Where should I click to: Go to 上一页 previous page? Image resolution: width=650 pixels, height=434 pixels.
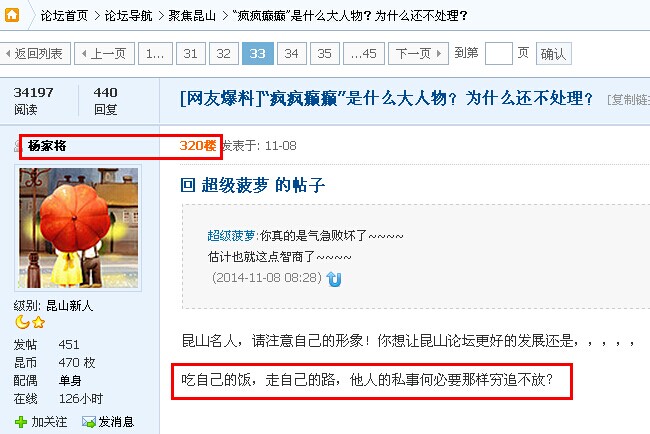[x=104, y=53]
